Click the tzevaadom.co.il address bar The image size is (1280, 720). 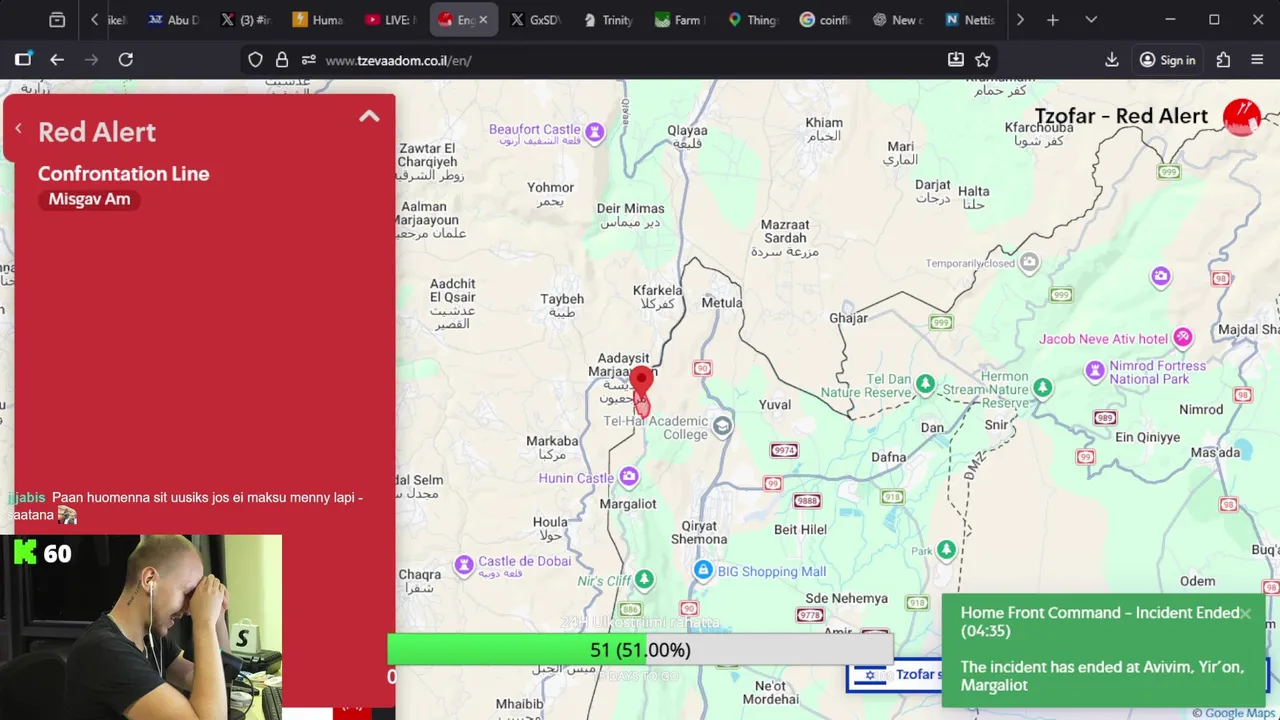[620, 60]
